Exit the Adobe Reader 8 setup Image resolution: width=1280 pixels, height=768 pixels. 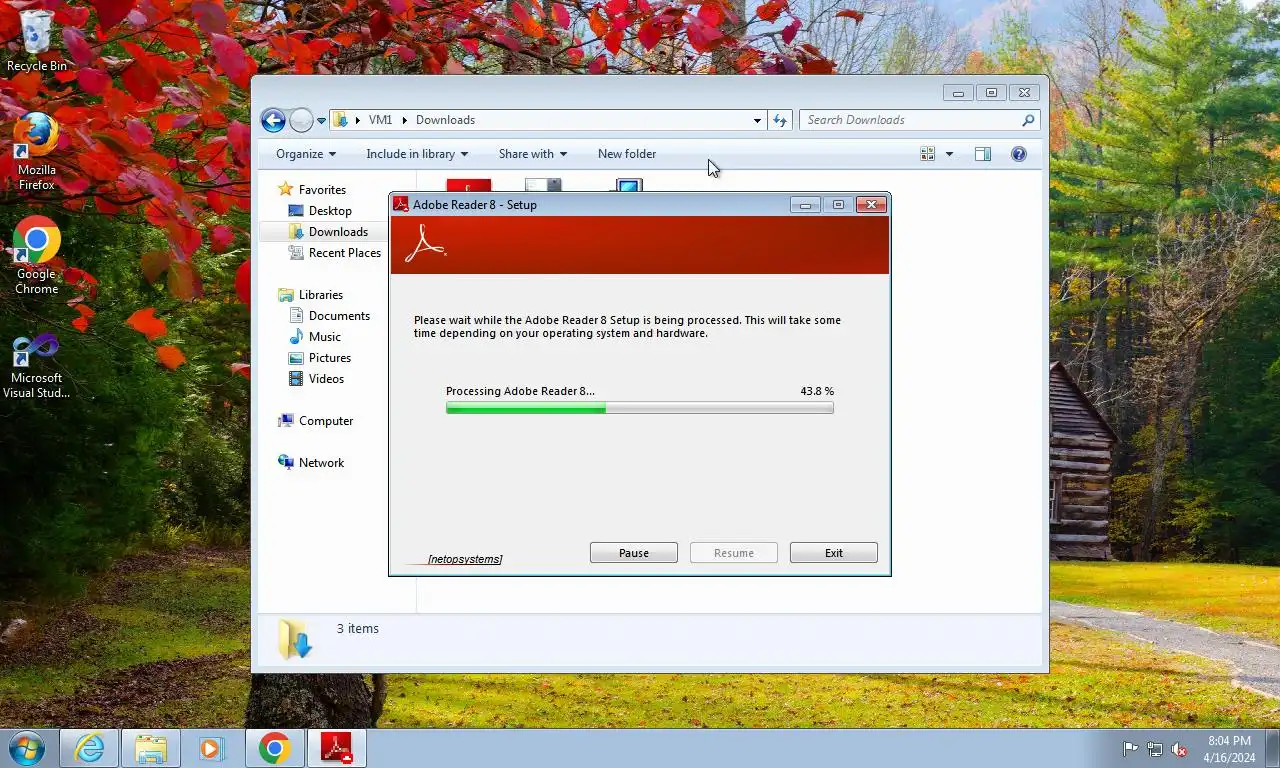pos(834,553)
